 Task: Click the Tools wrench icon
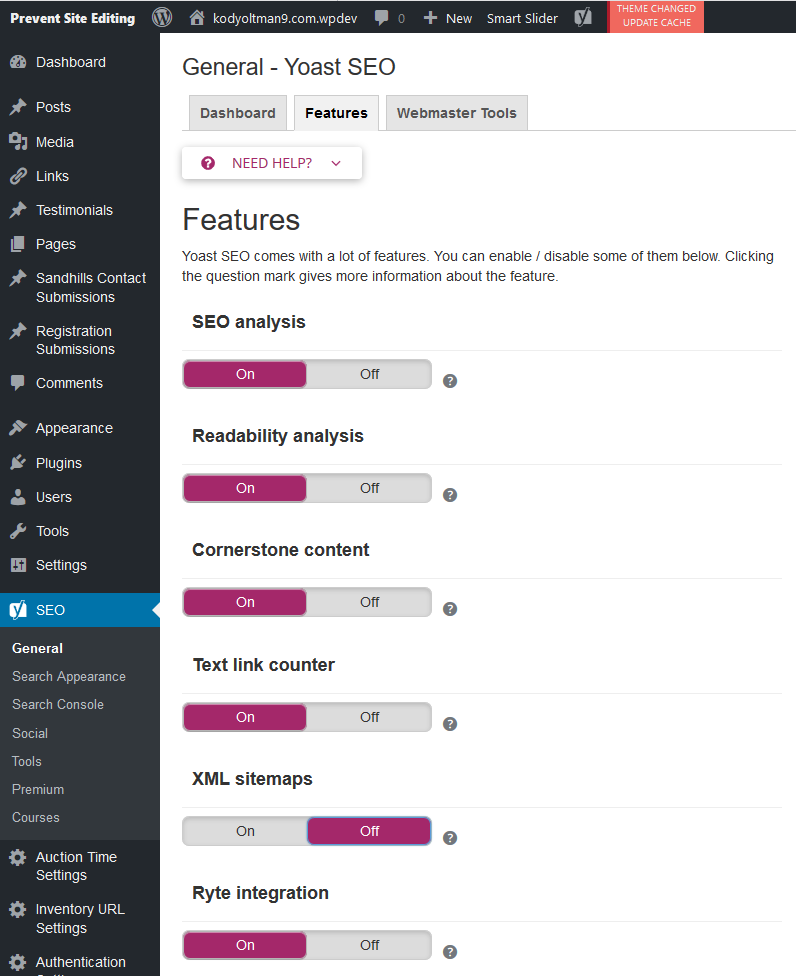18,531
